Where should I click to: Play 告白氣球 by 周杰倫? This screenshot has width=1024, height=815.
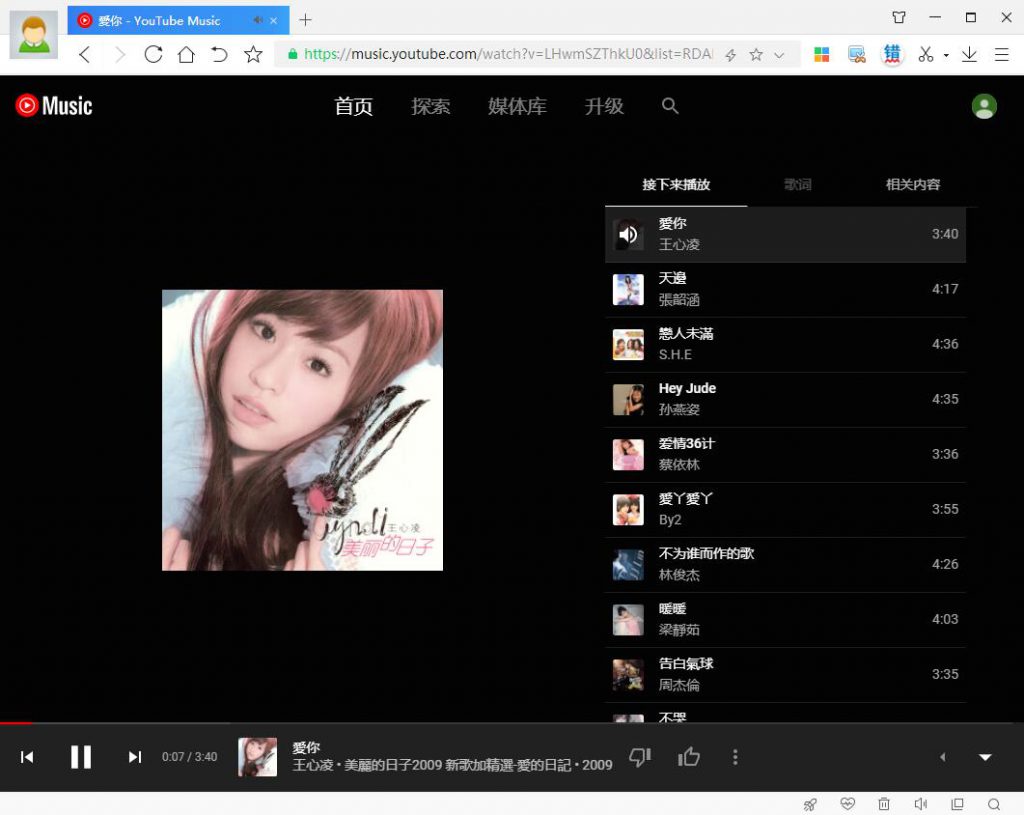point(785,675)
